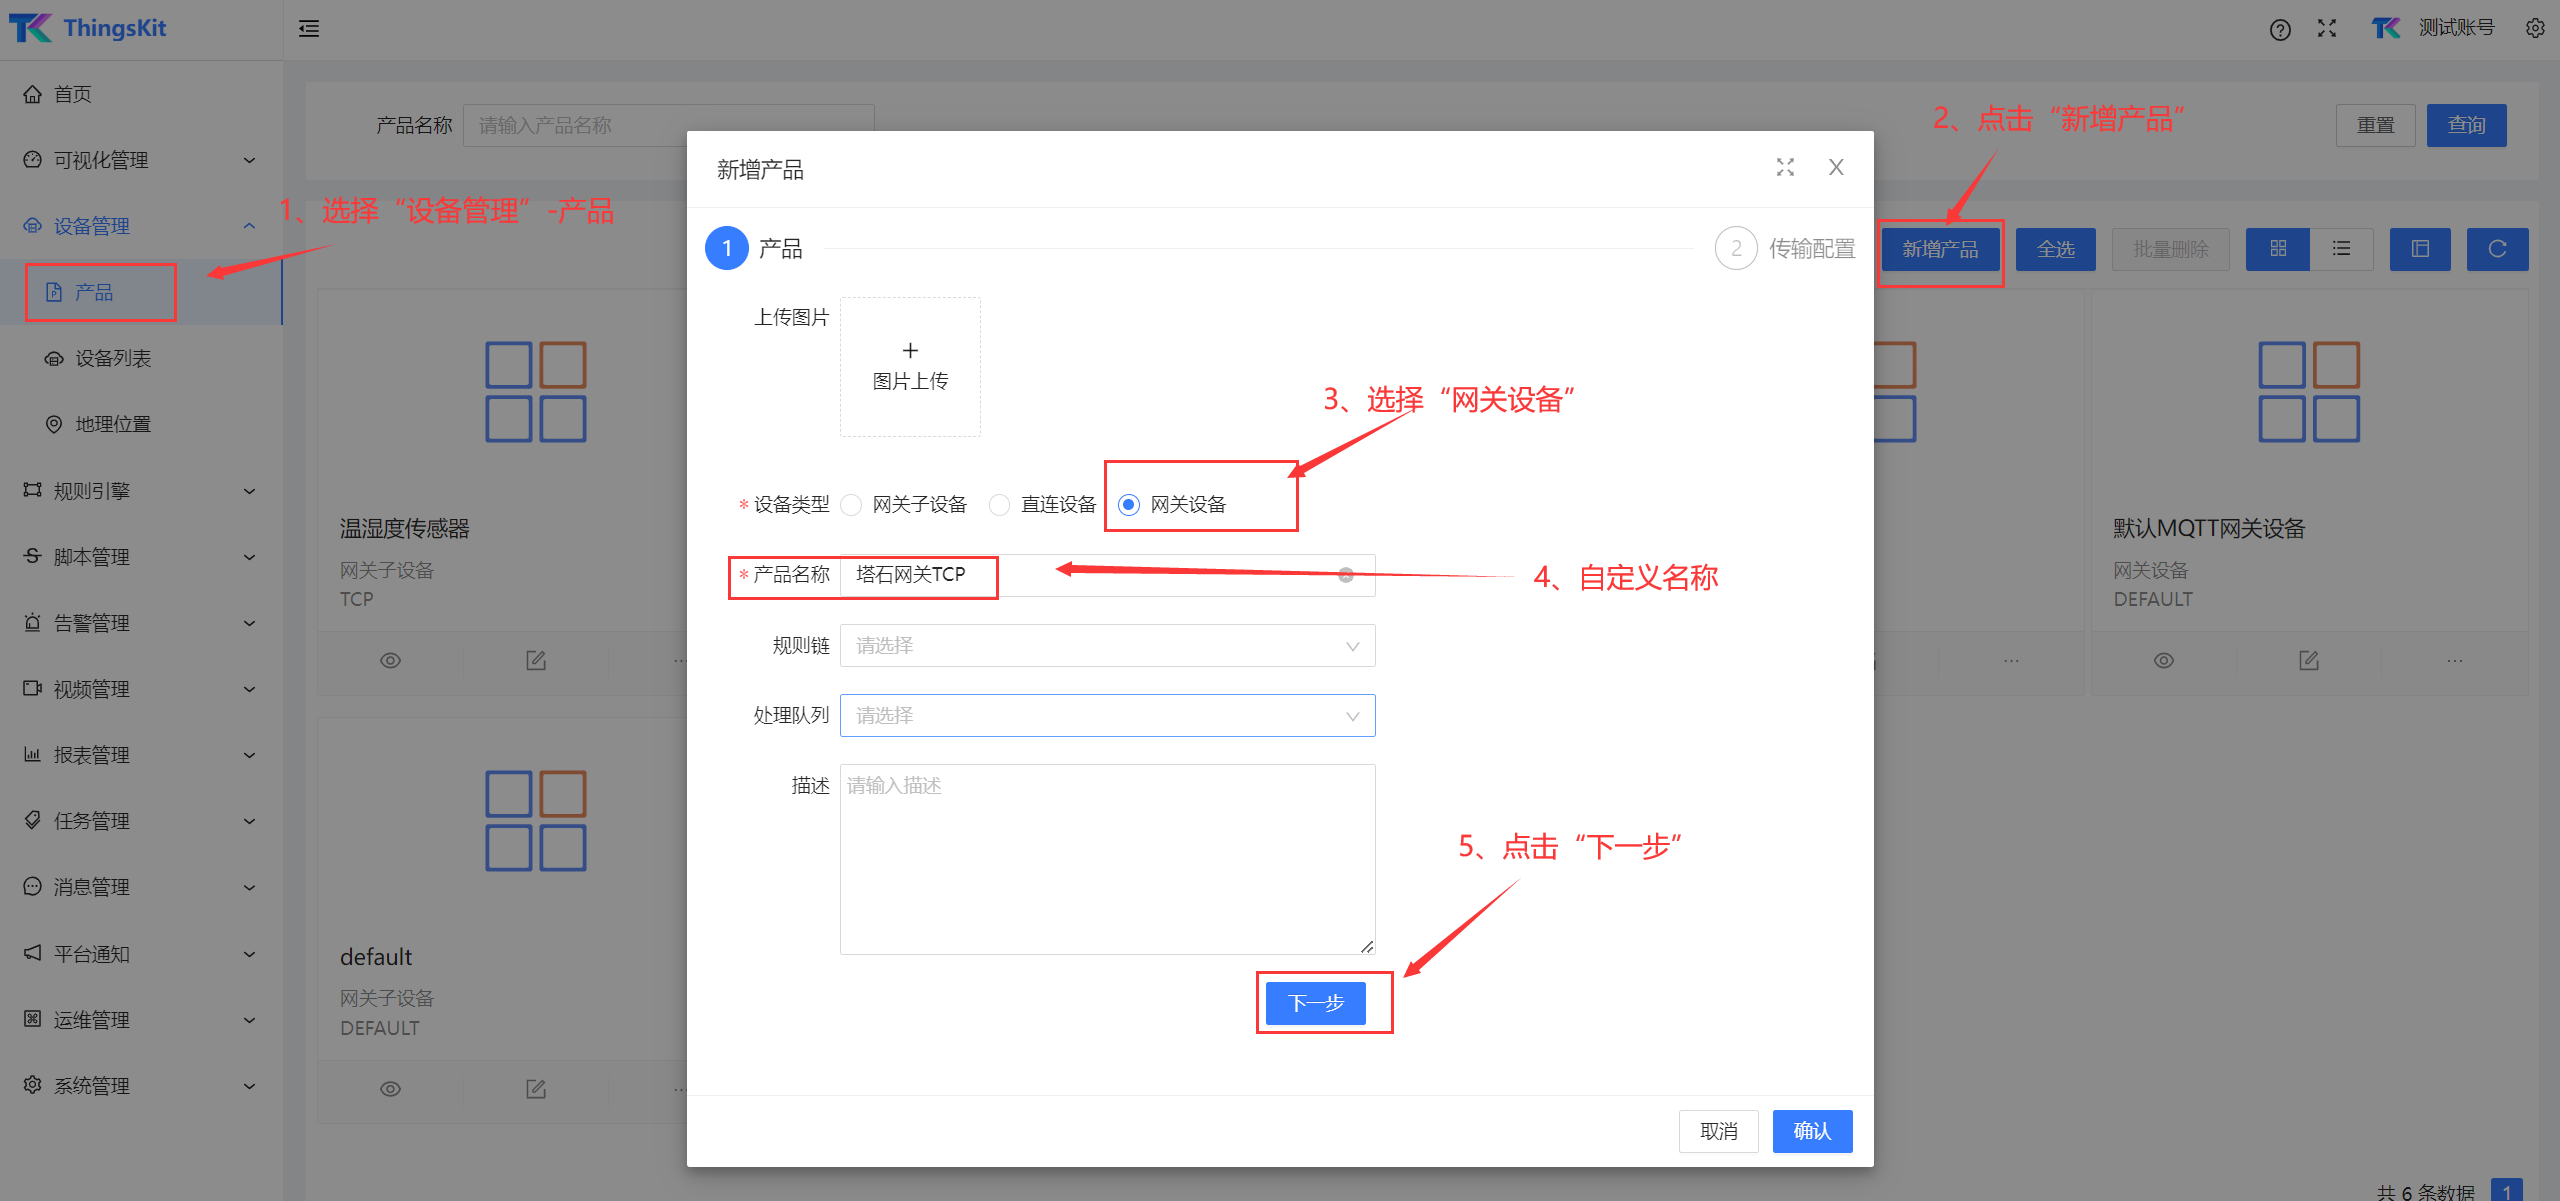
Task: Collapse the 设备管理 menu
Action: click(x=141, y=226)
